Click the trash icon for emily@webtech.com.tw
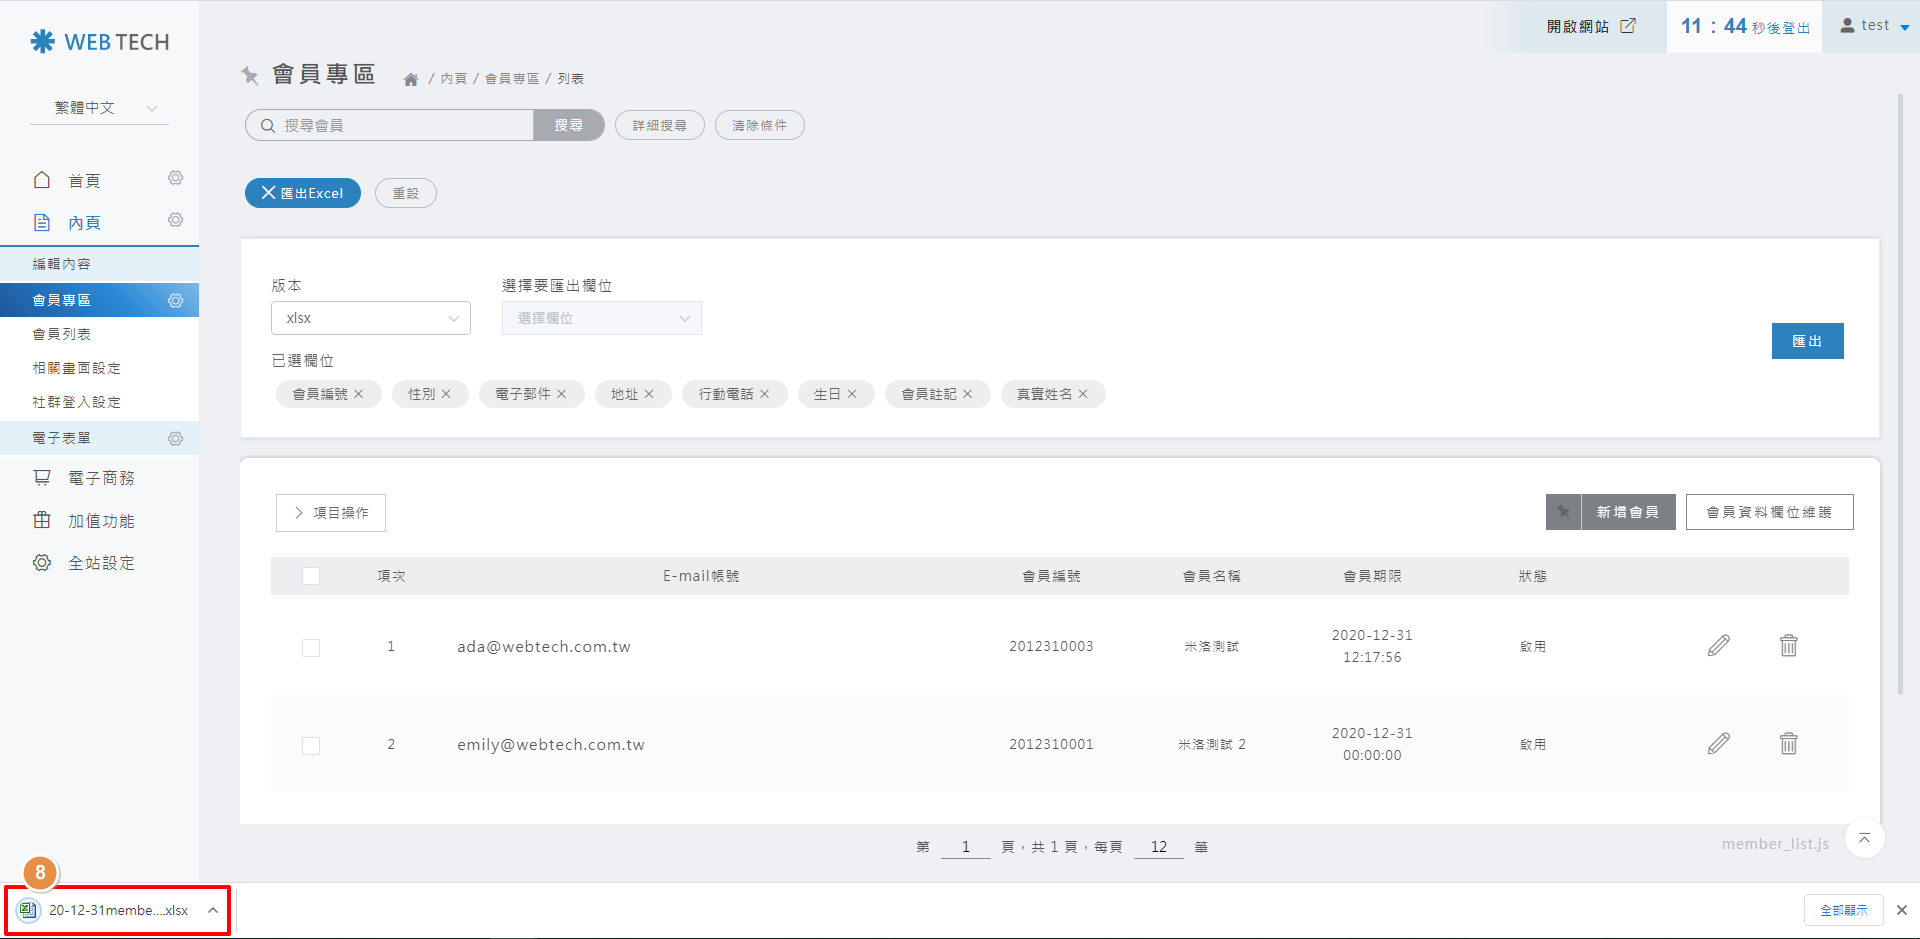 [x=1788, y=744]
